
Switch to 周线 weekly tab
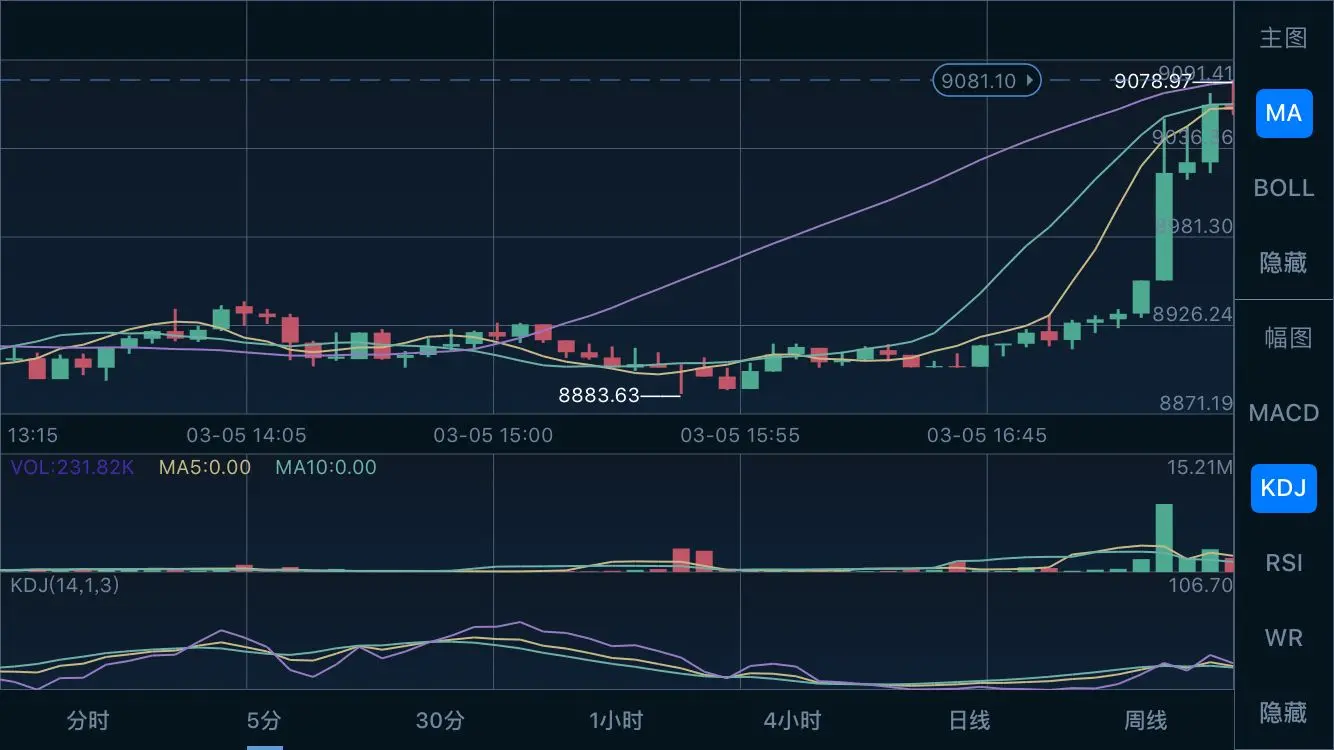point(1145,720)
